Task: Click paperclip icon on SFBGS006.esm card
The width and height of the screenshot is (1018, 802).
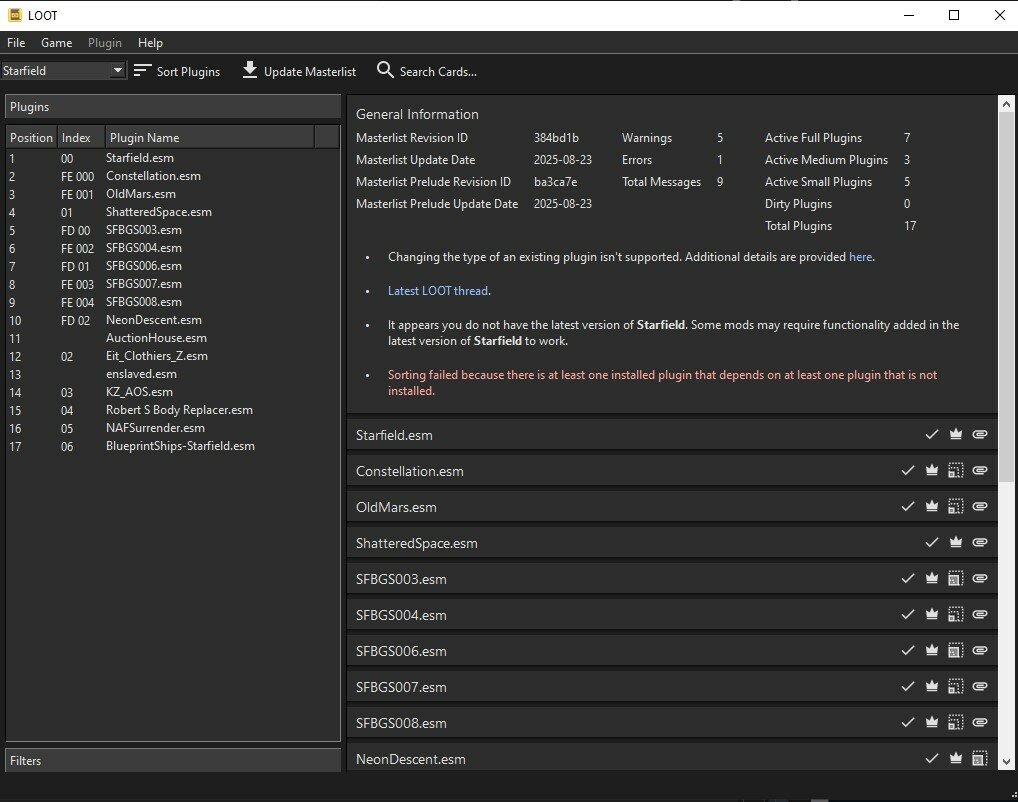Action: pos(980,650)
